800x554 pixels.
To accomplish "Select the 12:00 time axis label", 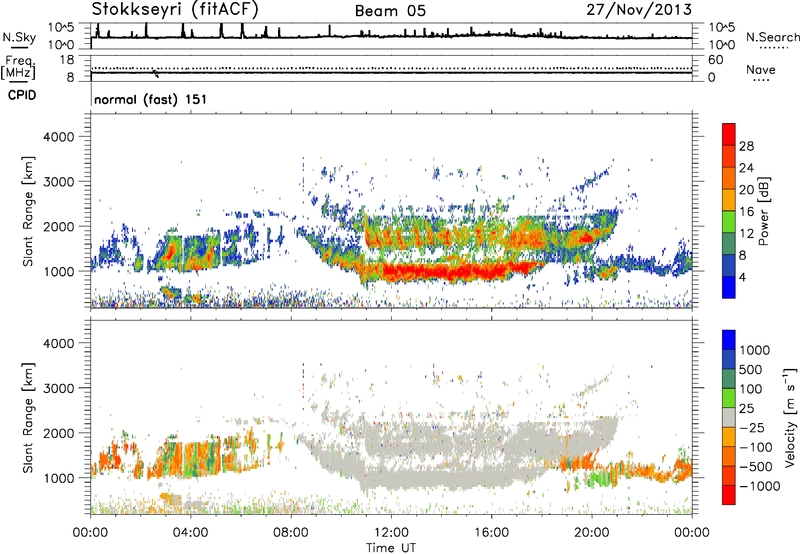I will [391, 533].
